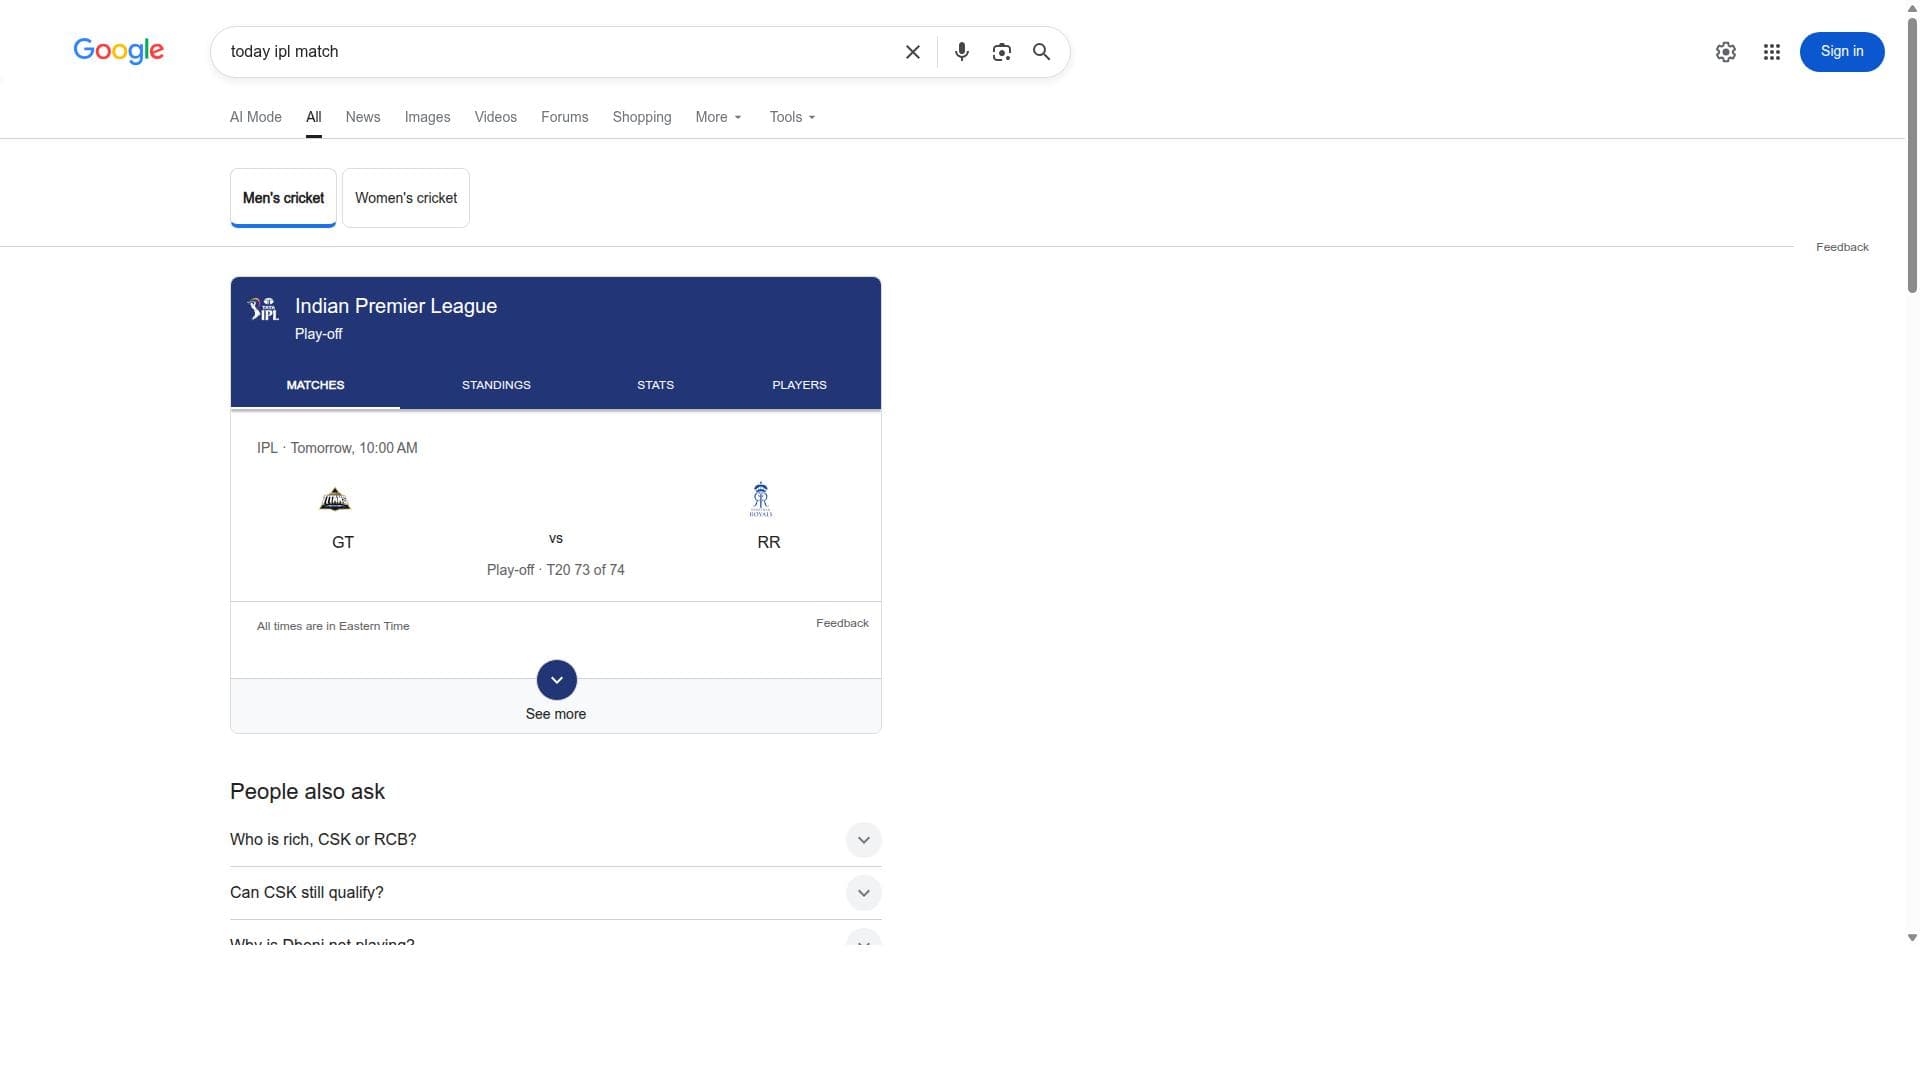Click the RR team name
Screen dimensions: 1920x1080
(x=768, y=542)
